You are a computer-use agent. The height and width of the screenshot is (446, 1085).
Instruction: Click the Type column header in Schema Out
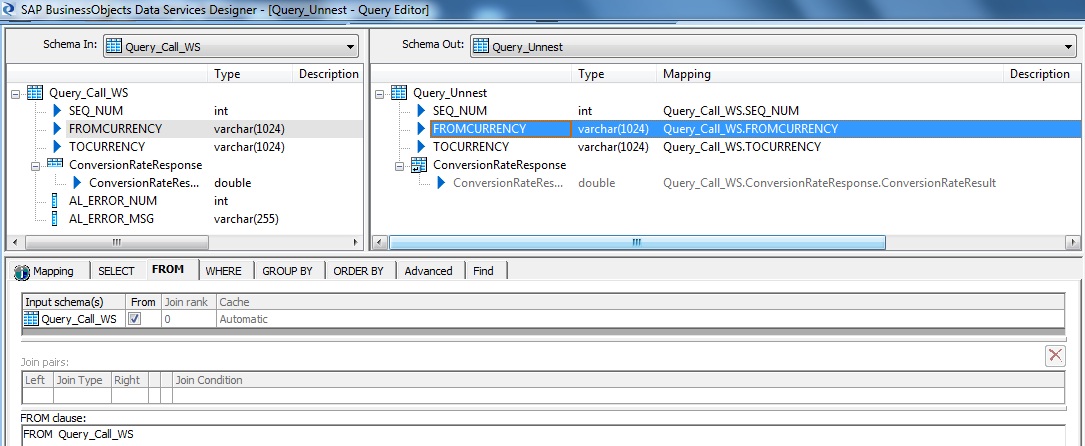click(614, 74)
